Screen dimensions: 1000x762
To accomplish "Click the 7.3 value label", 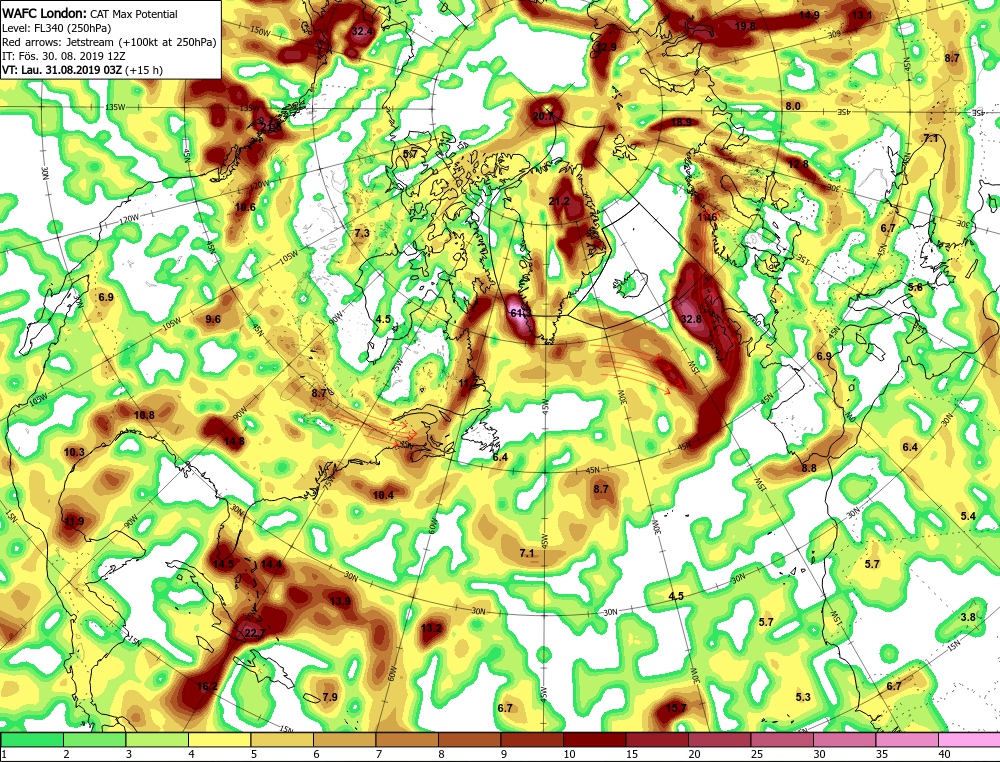I will (x=362, y=233).
